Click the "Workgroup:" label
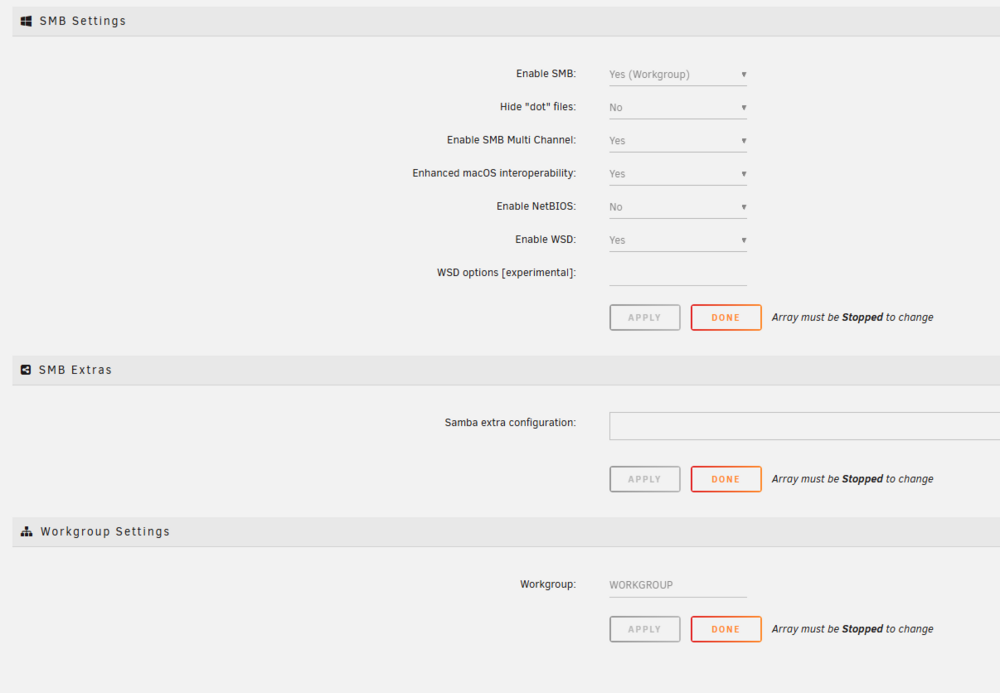The height and width of the screenshot is (693, 1000). (548, 585)
